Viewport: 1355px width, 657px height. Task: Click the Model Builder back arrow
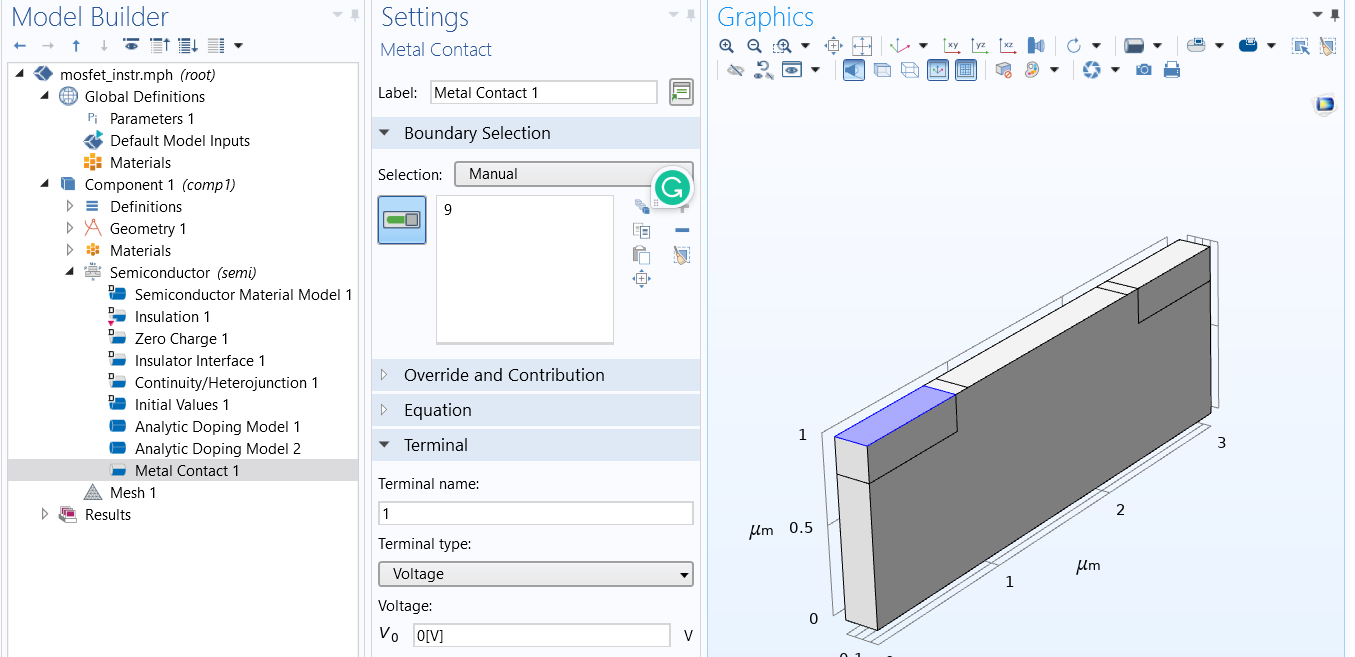[20, 46]
